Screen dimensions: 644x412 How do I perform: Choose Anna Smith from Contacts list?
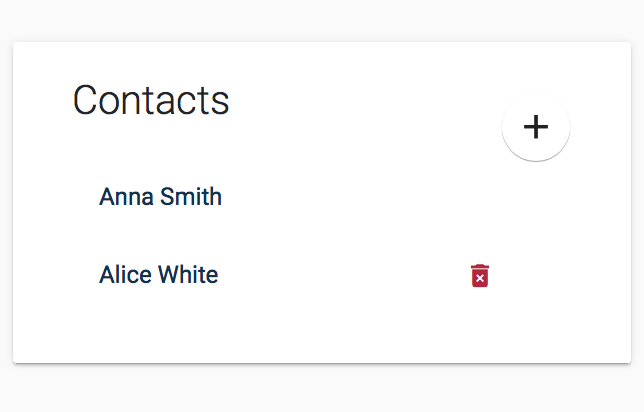point(160,196)
